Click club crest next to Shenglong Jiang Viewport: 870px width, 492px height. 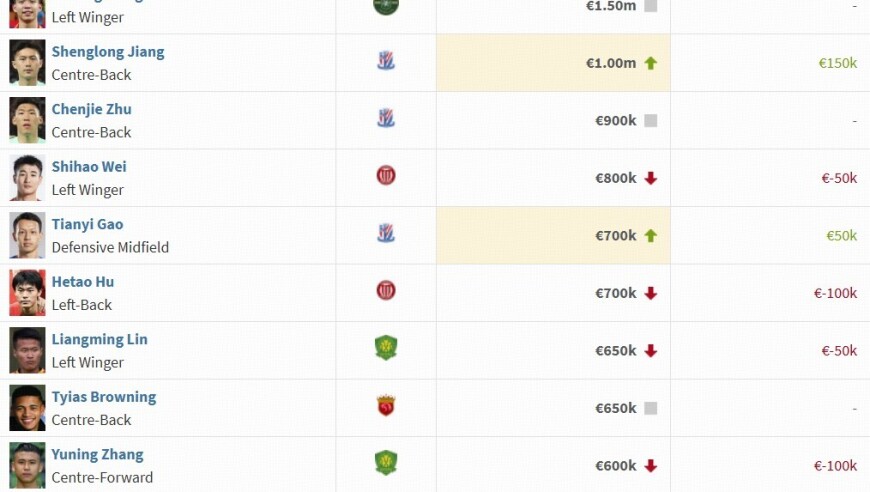tap(386, 61)
